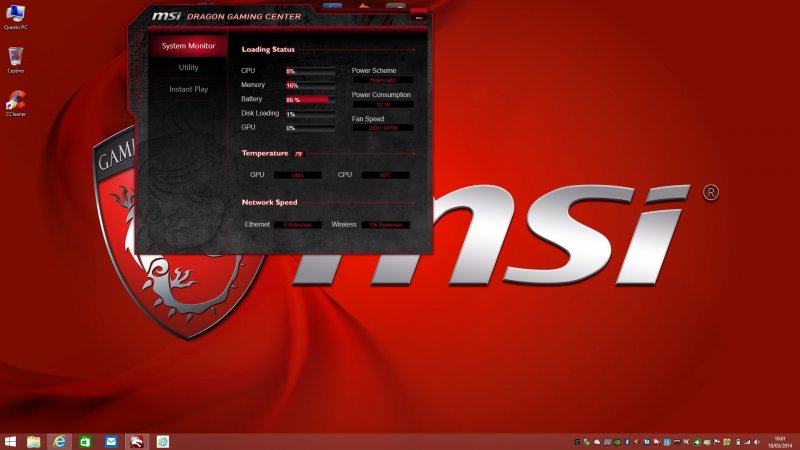Click the Loading Status heading
800x450 pixels.
[268, 49]
